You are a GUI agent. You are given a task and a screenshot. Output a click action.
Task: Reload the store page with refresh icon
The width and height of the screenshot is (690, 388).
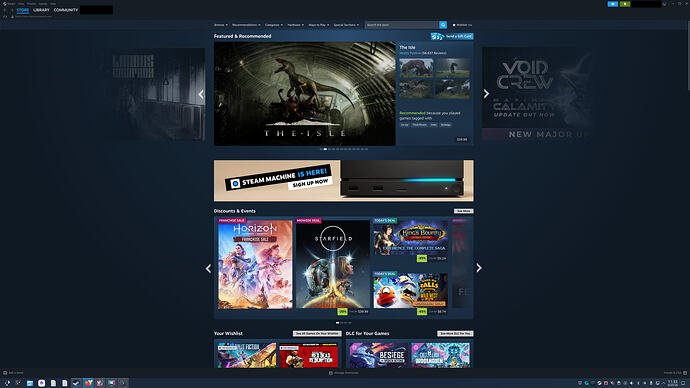[x=5, y=17]
